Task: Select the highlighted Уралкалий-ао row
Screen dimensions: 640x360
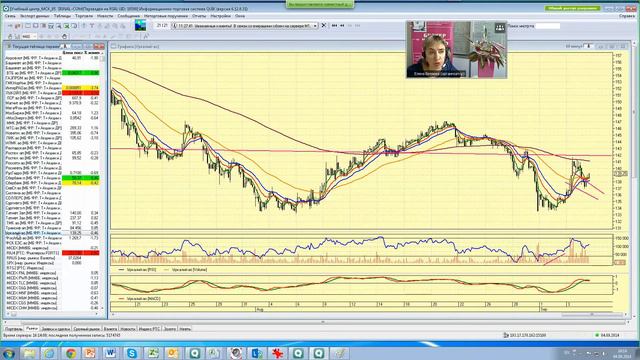Action: click(x=52, y=233)
